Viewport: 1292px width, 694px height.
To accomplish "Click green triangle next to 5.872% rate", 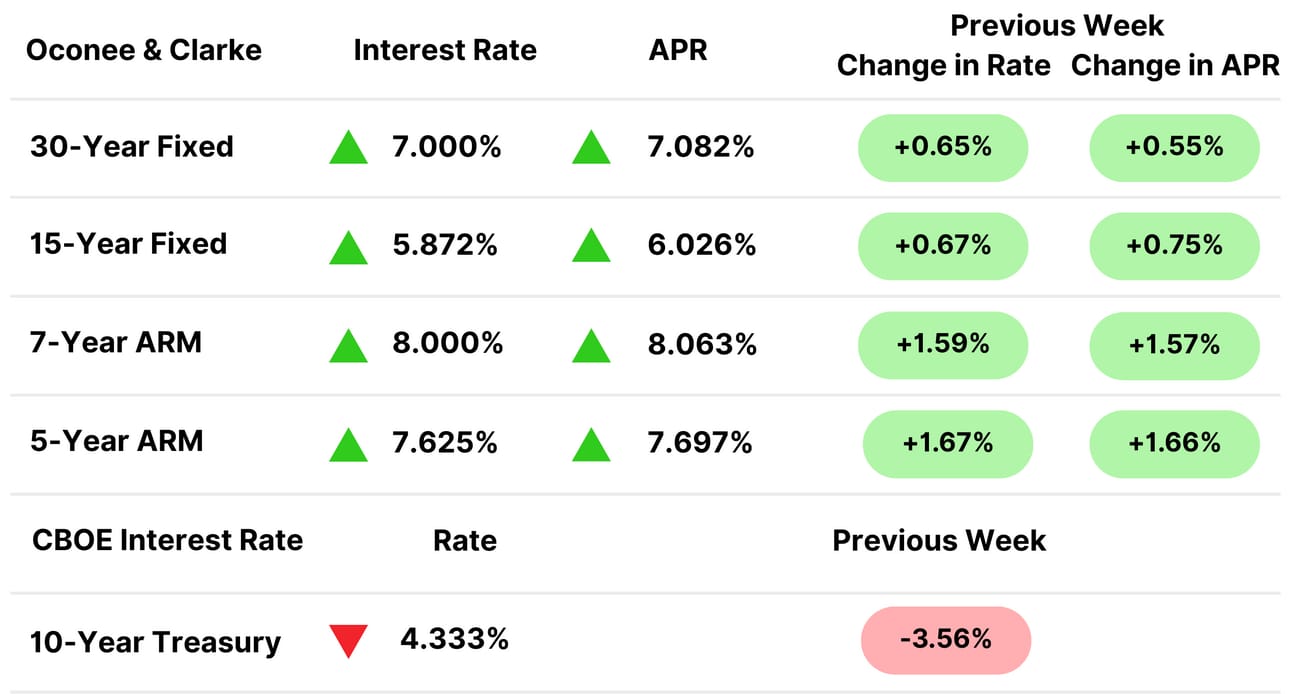I will [x=349, y=246].
